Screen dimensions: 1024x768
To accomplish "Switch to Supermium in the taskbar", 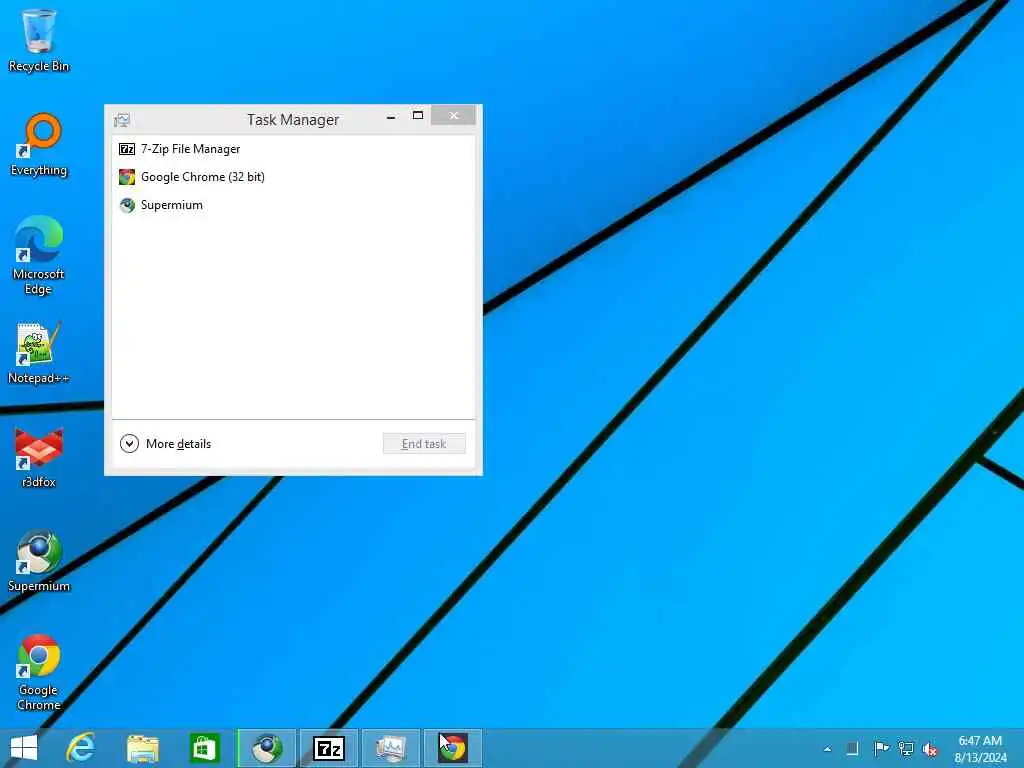I will click(x=266, y=748).
